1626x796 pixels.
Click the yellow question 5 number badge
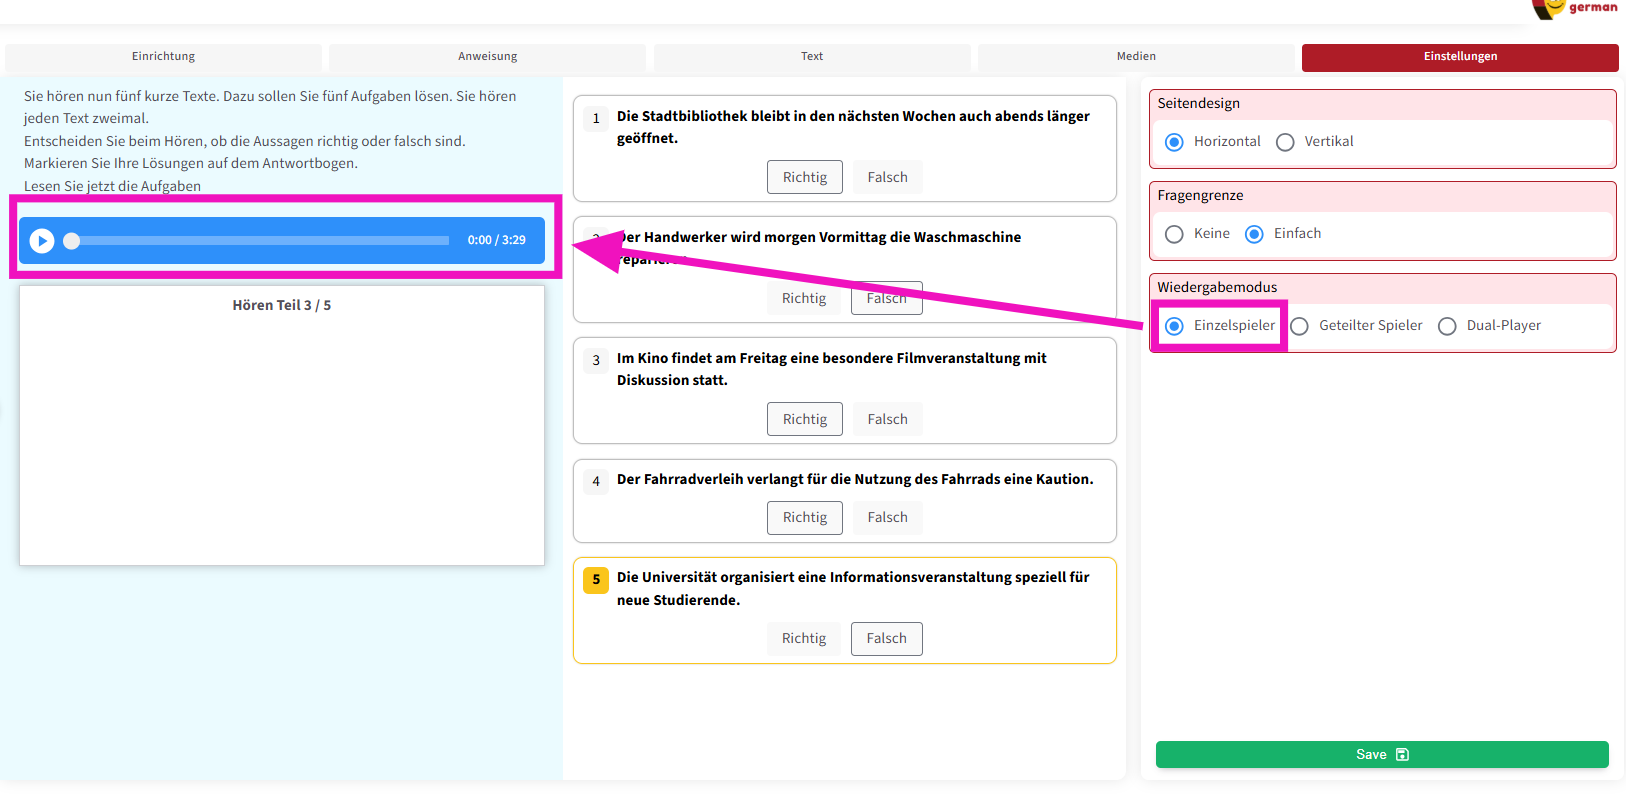pyautogui.click(x=596, y=580)
